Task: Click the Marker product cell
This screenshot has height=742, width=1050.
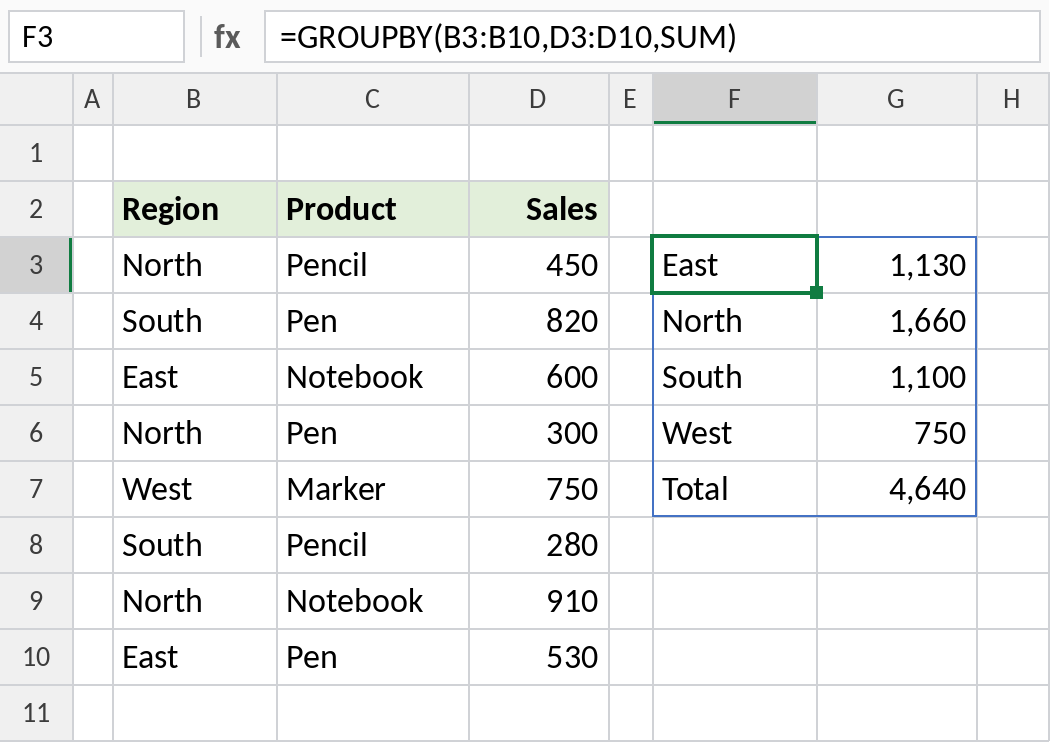Action: coord(373,489)
